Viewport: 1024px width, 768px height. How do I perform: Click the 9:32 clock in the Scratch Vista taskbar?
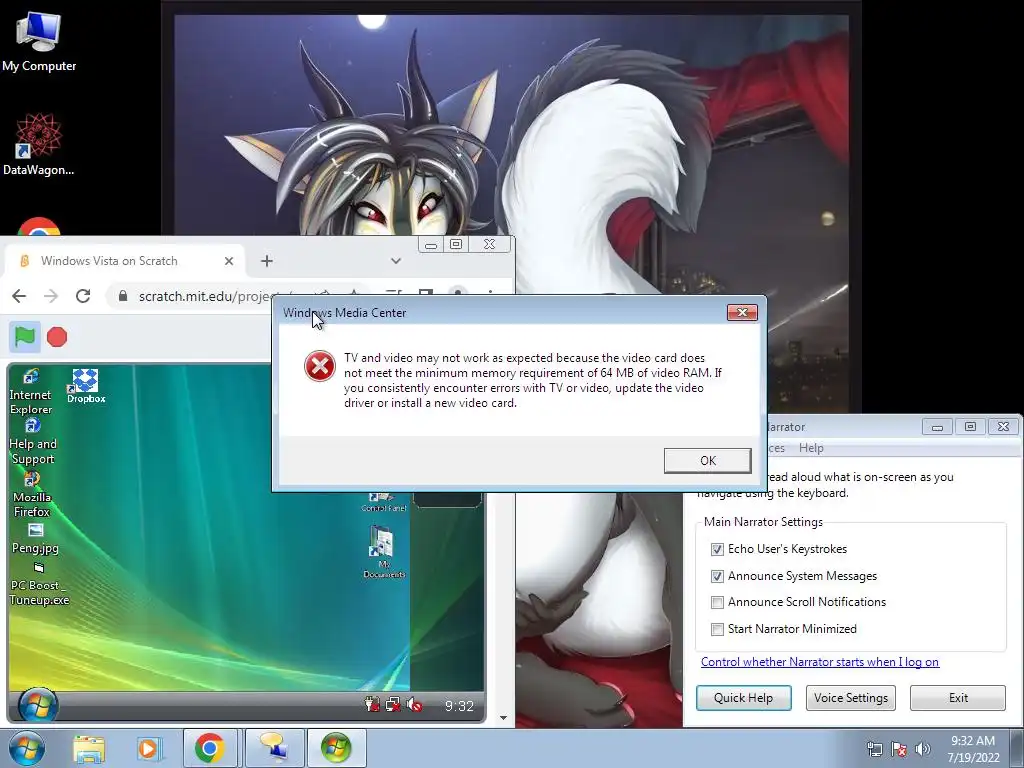click(459, 706)
